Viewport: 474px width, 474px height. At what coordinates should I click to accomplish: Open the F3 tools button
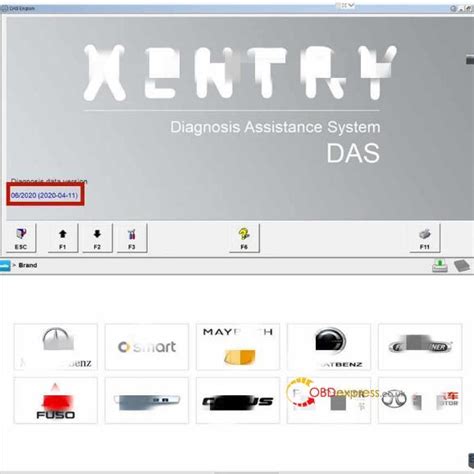132,238
